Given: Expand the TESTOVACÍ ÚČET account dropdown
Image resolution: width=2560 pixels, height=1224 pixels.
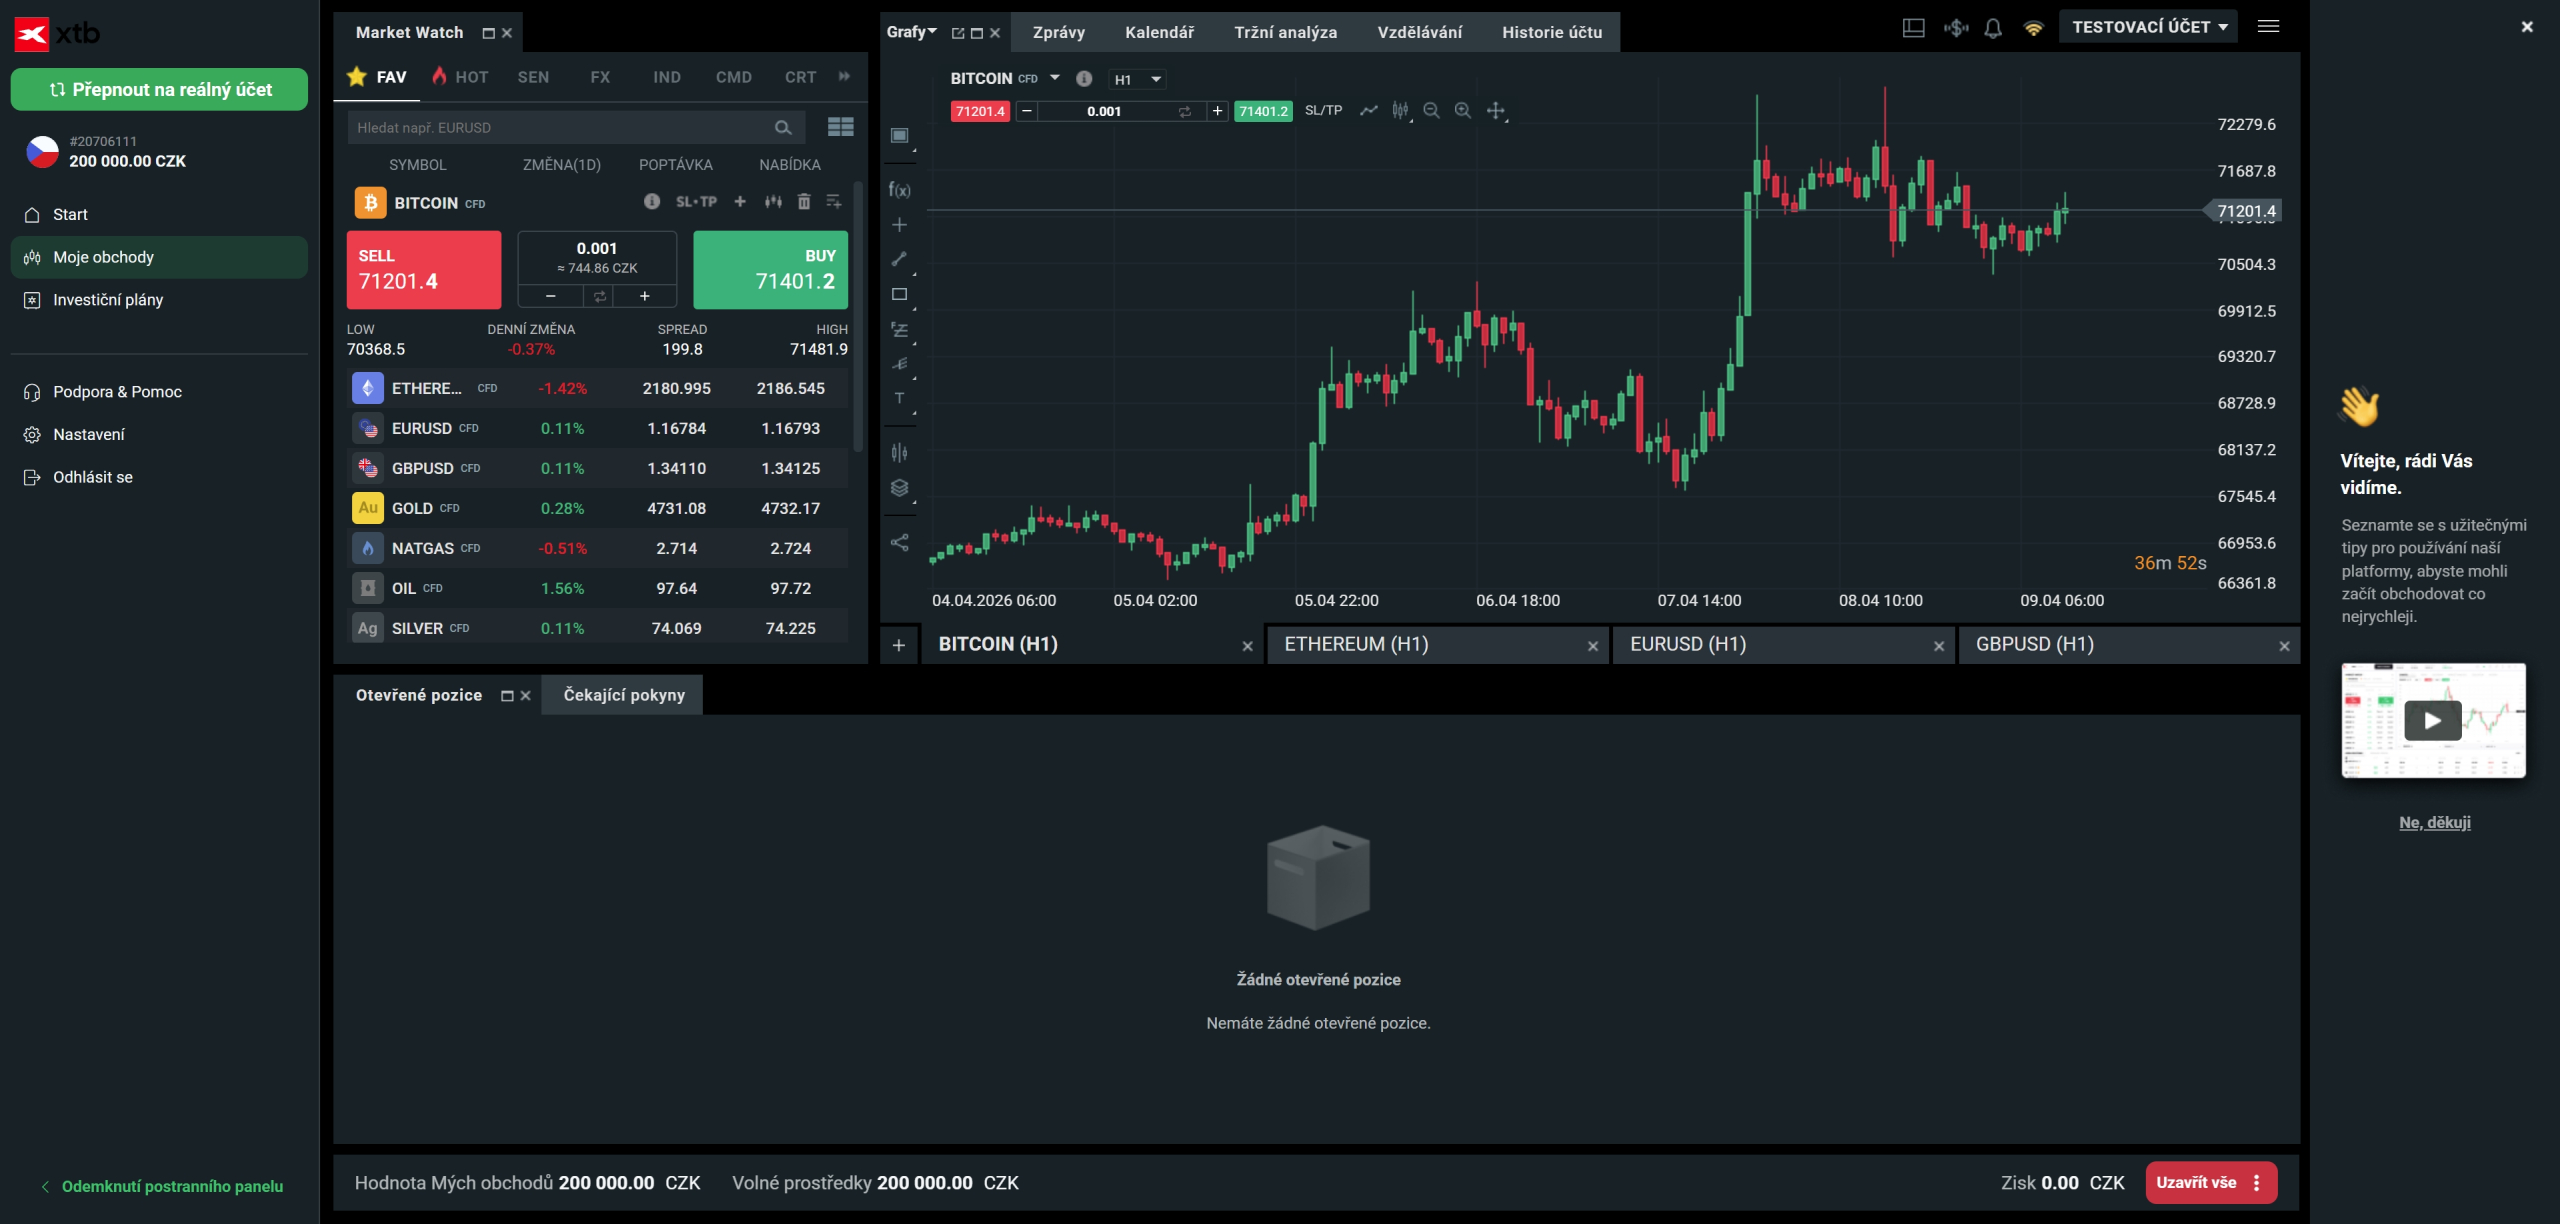Looking at the screenshot, I should [2149, 27].
